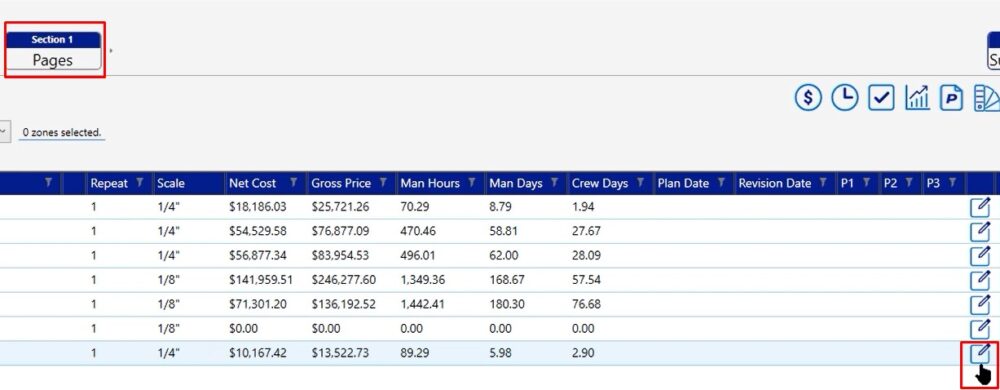1000x390 pixels.
Task: Expand the arrow beside Section 1 Pages
Action: [x=111, y=50]
